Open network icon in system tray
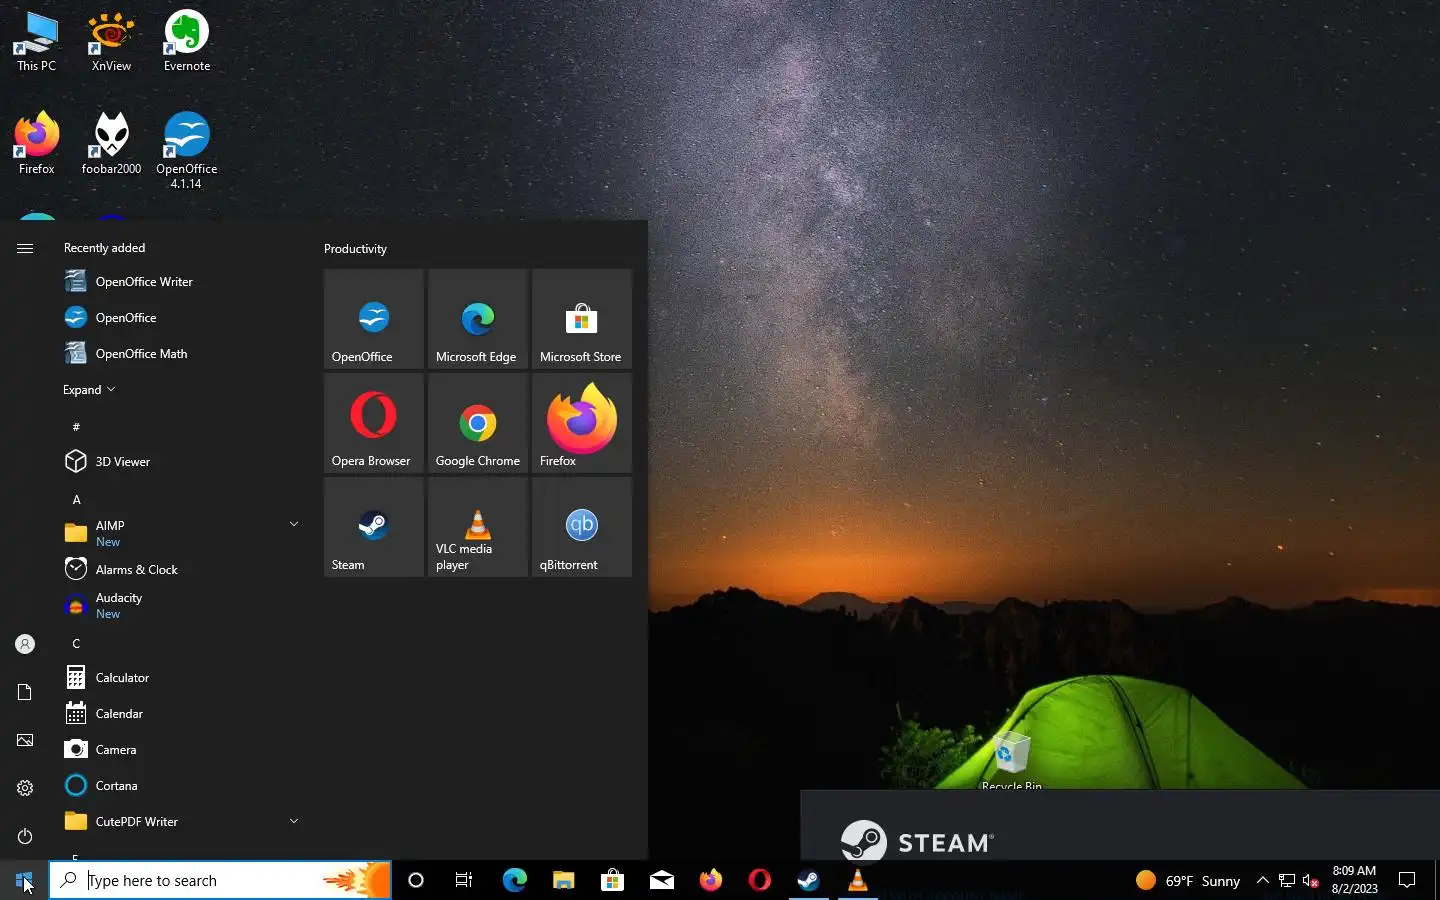Screen dimensions: 1440x900 tap(1287, 880)
